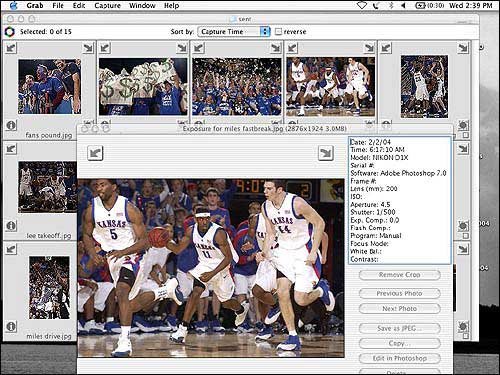Rotate the dollar-sign banner thumbnail clockwise
The image size is (500, 375).
pos(182,48)
